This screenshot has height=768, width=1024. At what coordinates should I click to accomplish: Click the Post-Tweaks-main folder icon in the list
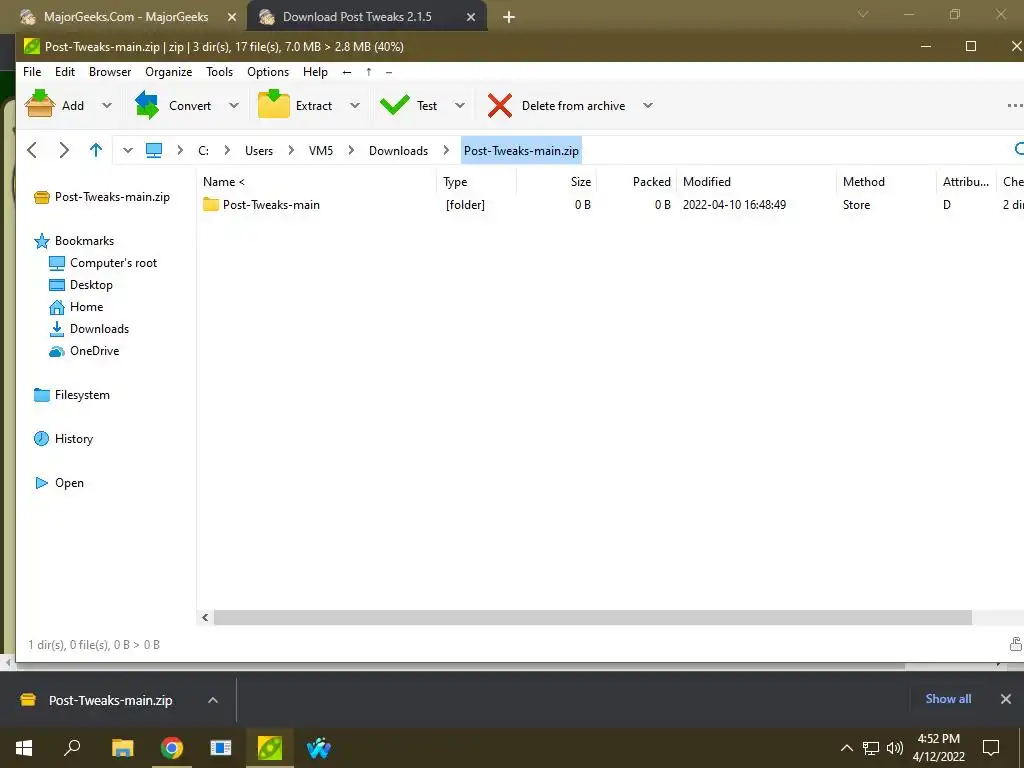tap(210, 204)
